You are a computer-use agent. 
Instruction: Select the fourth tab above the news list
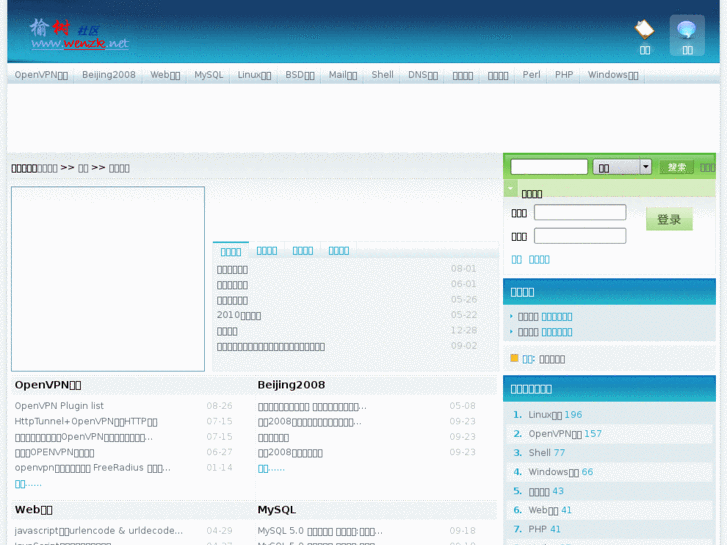coord(339,250)
